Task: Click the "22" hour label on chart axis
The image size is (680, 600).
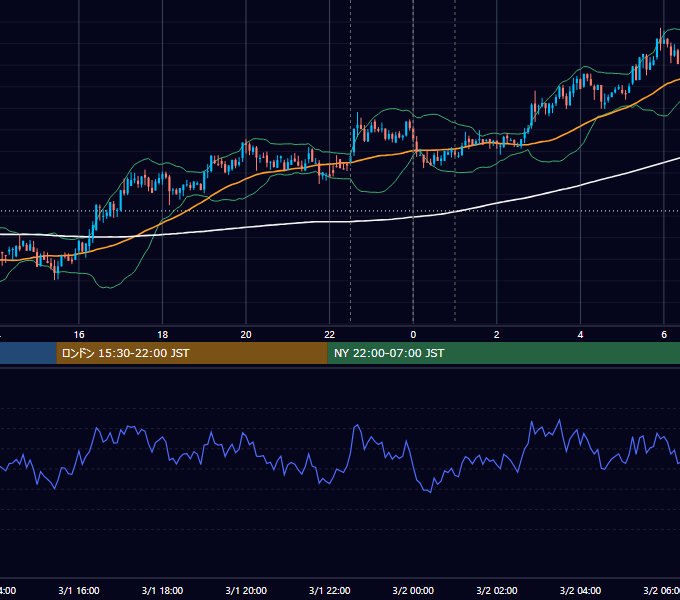Action: coord(330,335)
